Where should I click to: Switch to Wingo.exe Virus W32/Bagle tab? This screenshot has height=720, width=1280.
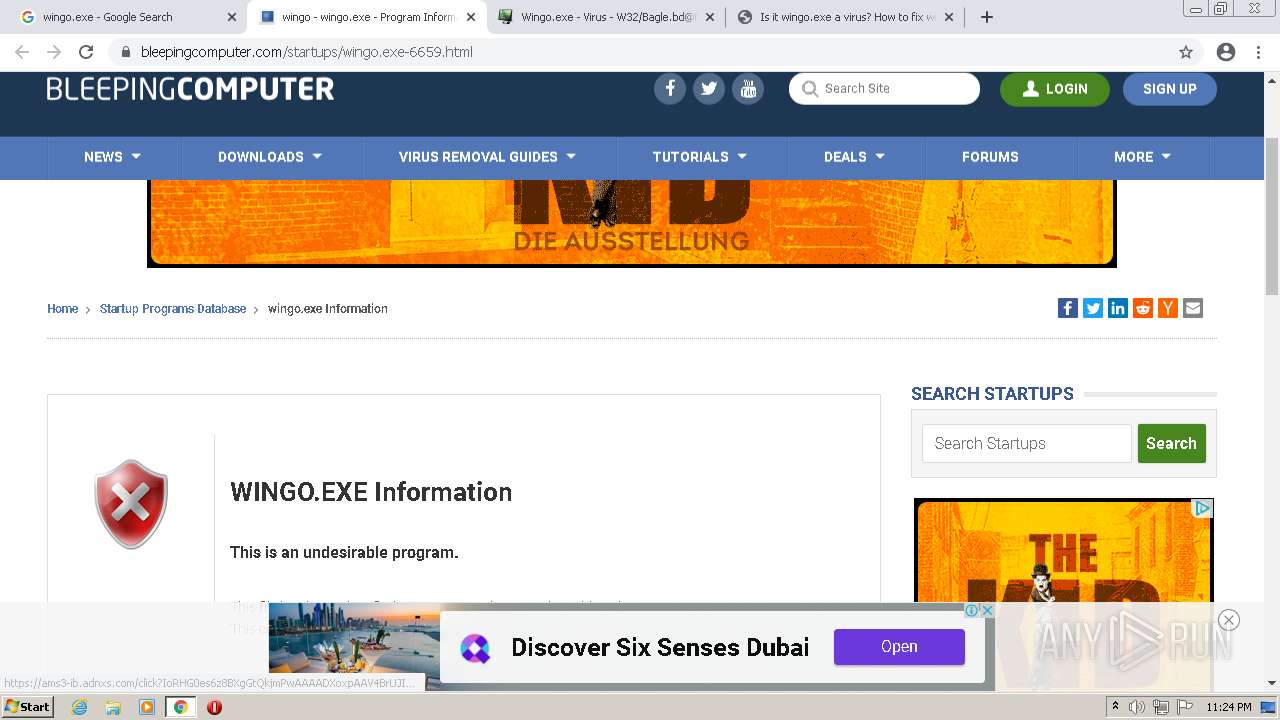(607, 17)
